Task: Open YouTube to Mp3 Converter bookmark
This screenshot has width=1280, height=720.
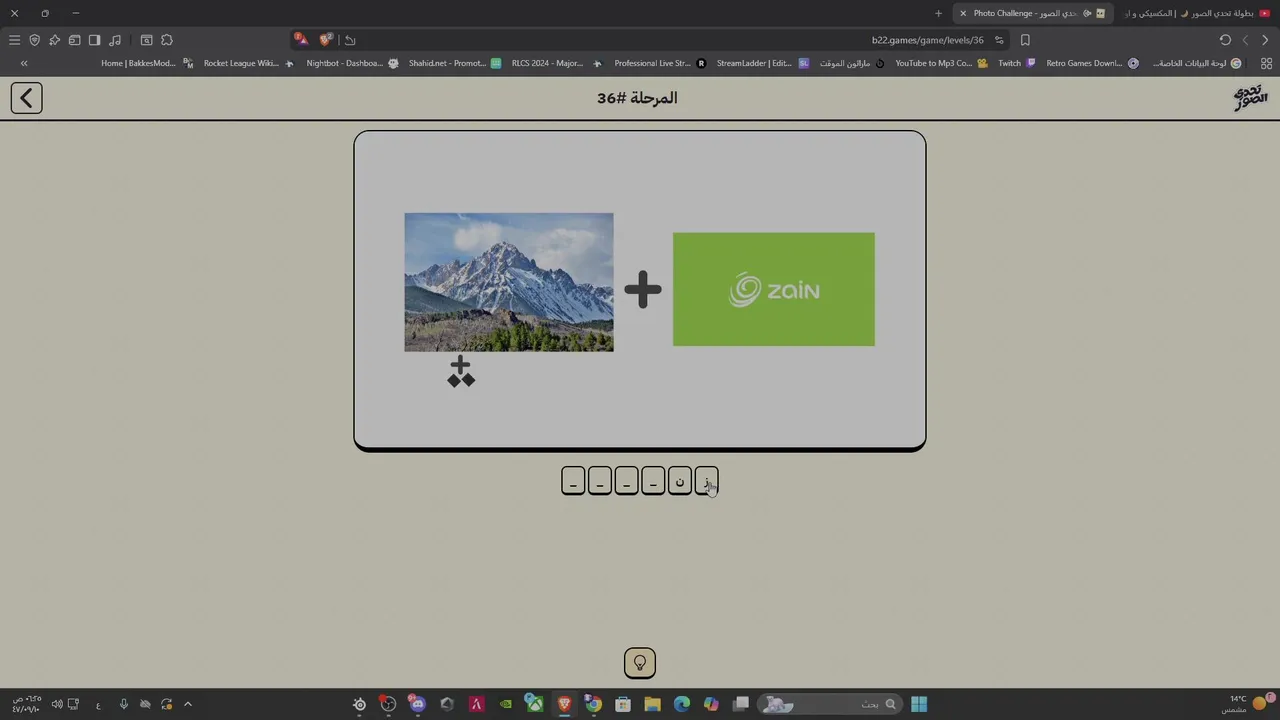Action: (x=941, y=63)
